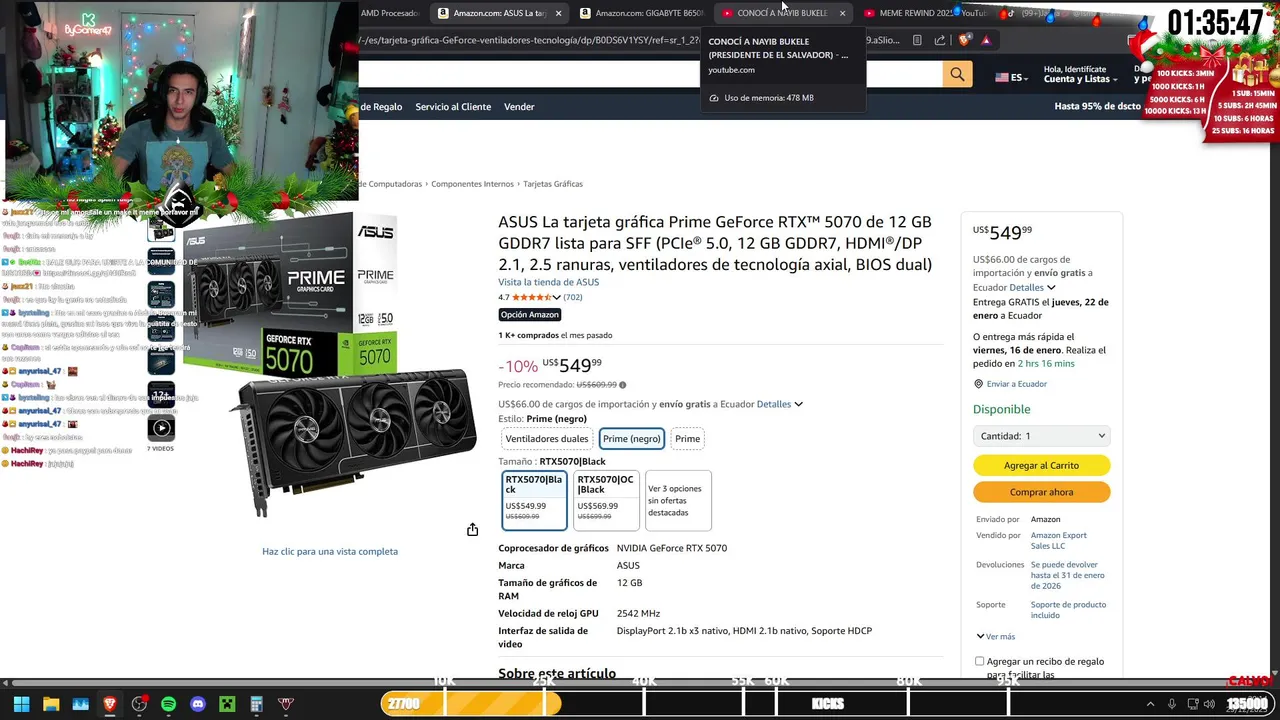Click Tarjetas Gráficas breadcrumb

point(553,184)
